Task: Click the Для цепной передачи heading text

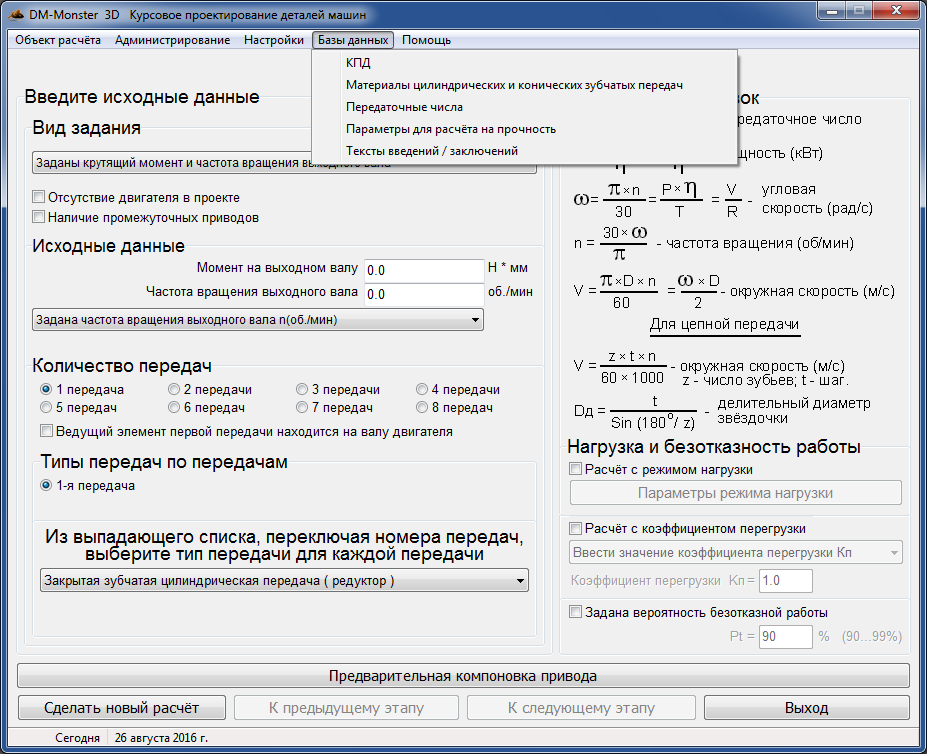Action: pos(724,325)
